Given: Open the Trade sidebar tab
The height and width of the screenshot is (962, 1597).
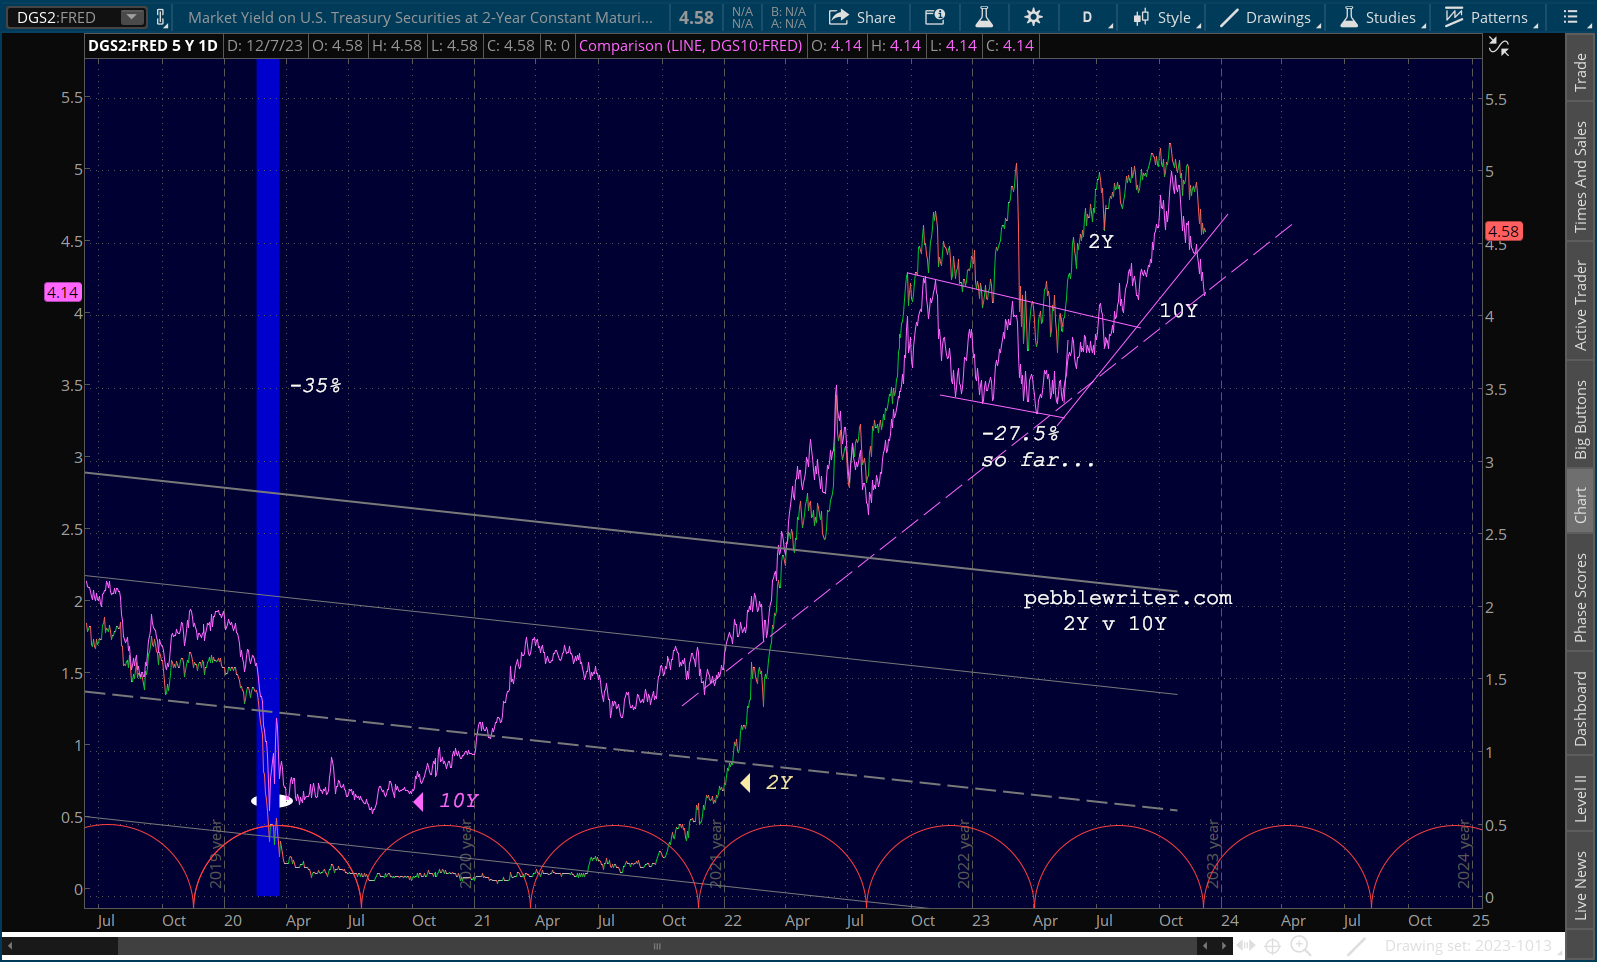Looking at the screenshot, I should point(1580,72).
